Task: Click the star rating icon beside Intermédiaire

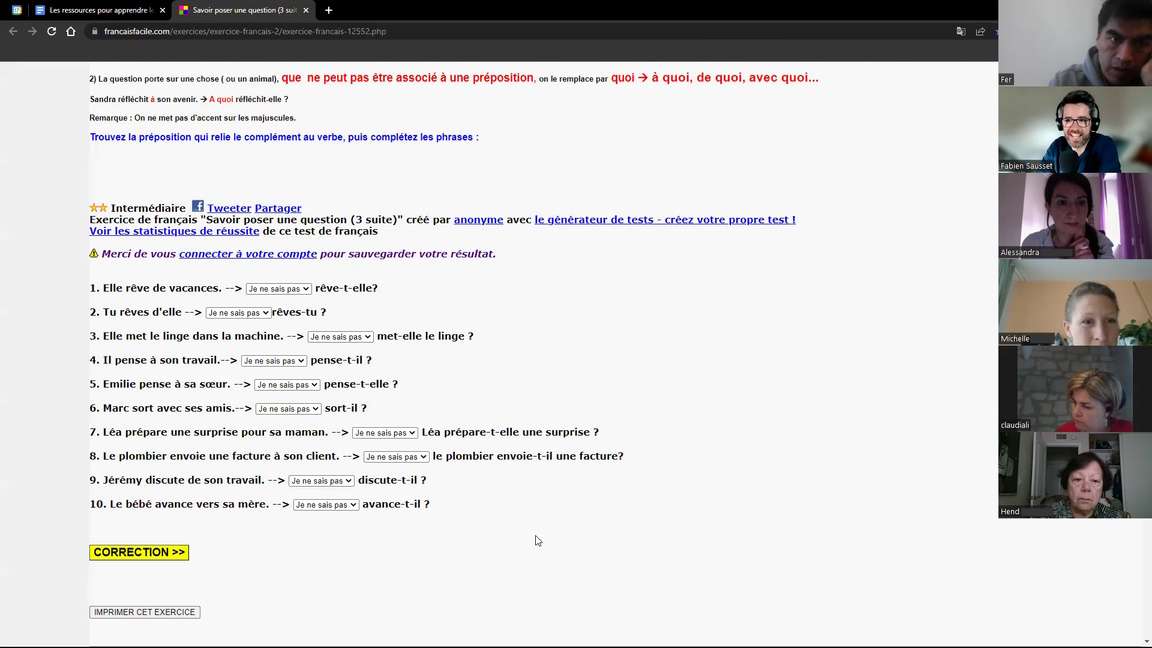Action: 98,208
